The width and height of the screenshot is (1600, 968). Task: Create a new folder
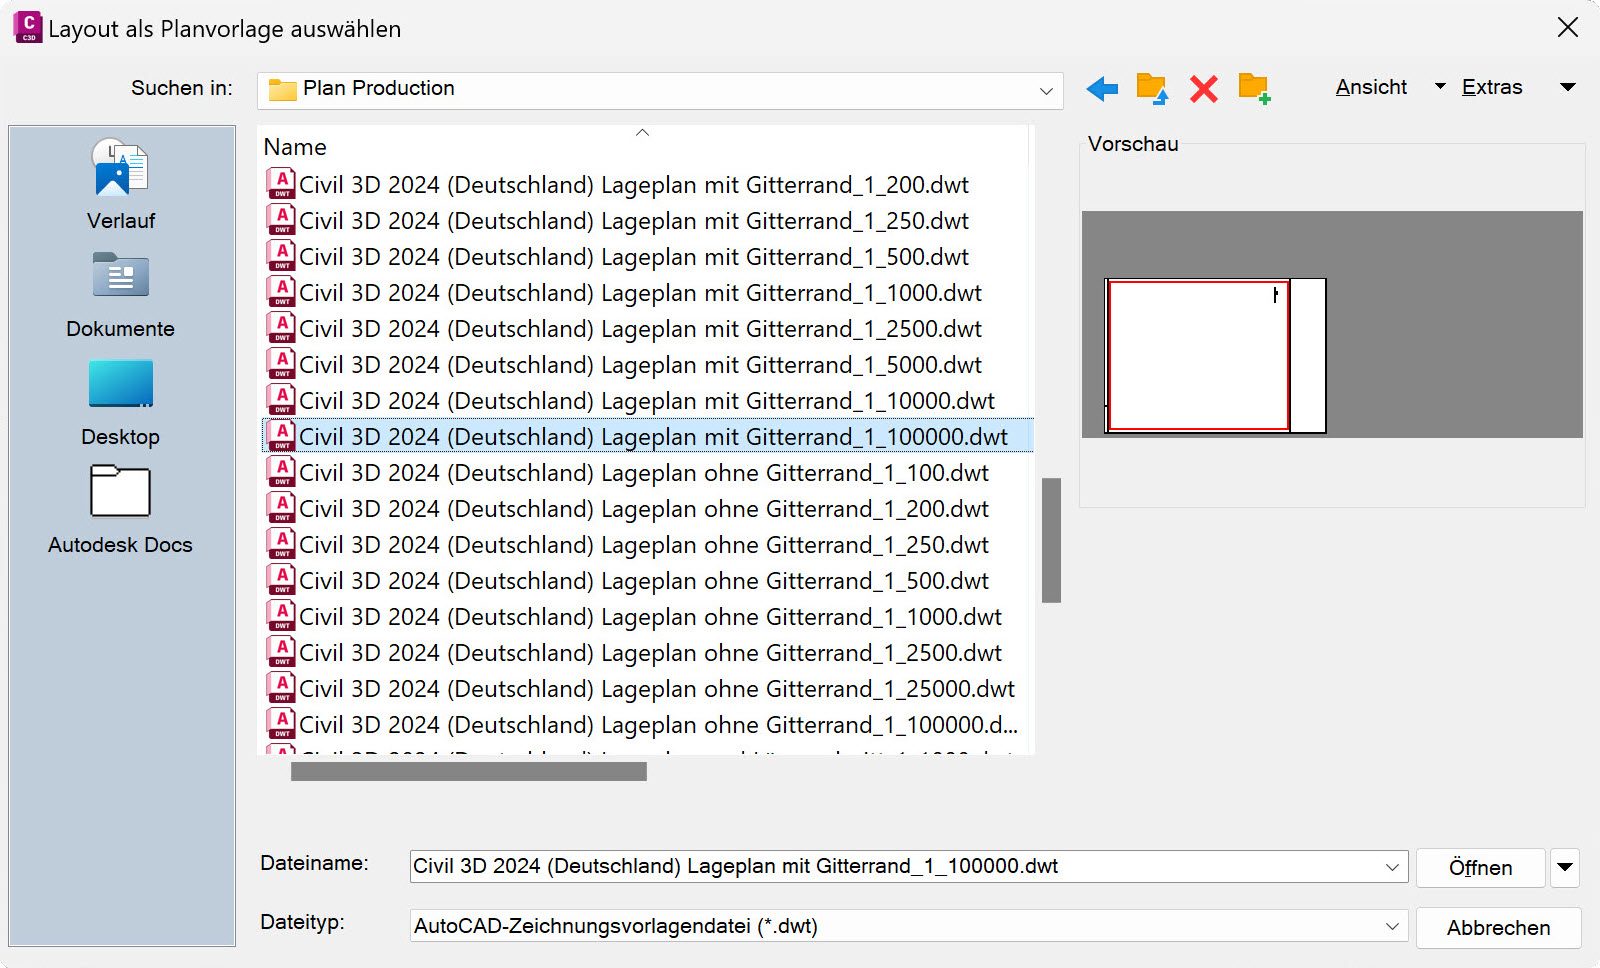pos(1254,89)
